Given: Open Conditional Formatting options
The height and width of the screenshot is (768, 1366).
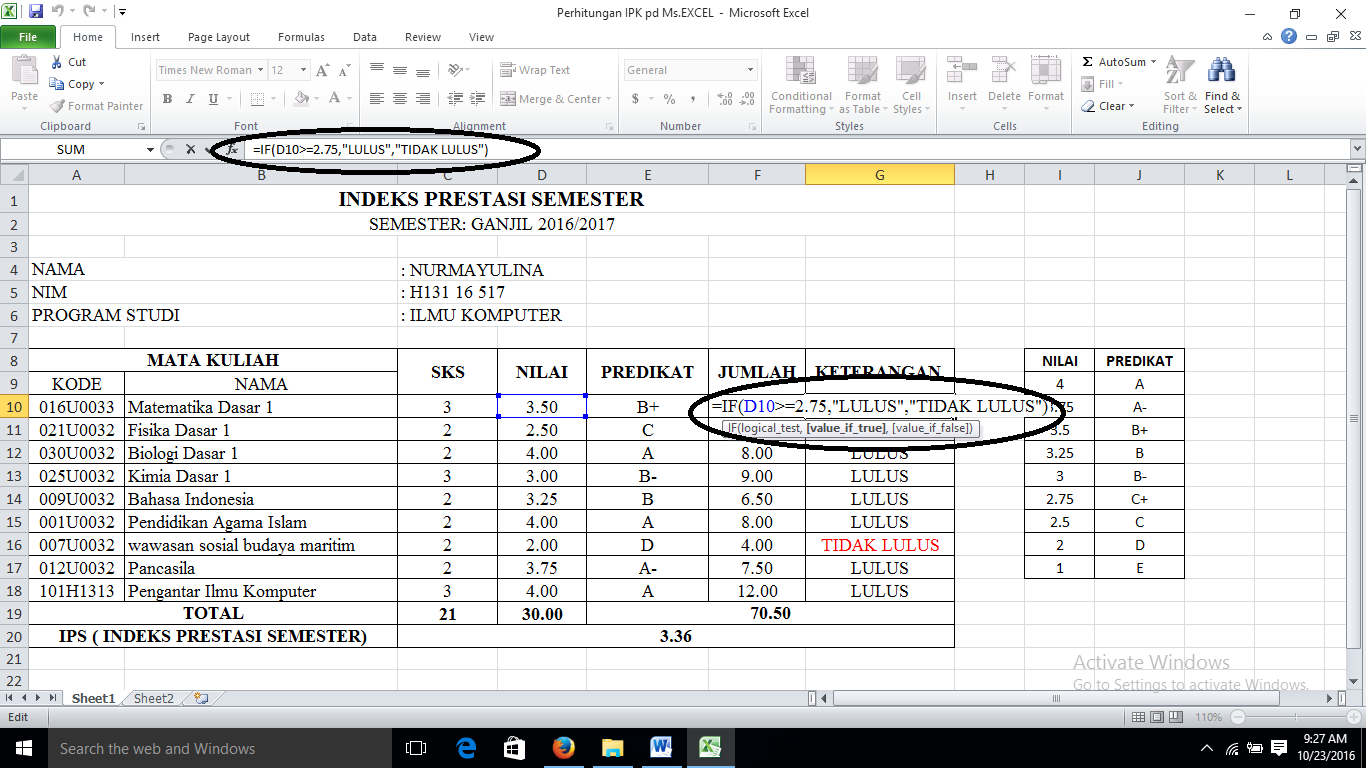Looking at the screenshot, I should (x=800, y=86).
